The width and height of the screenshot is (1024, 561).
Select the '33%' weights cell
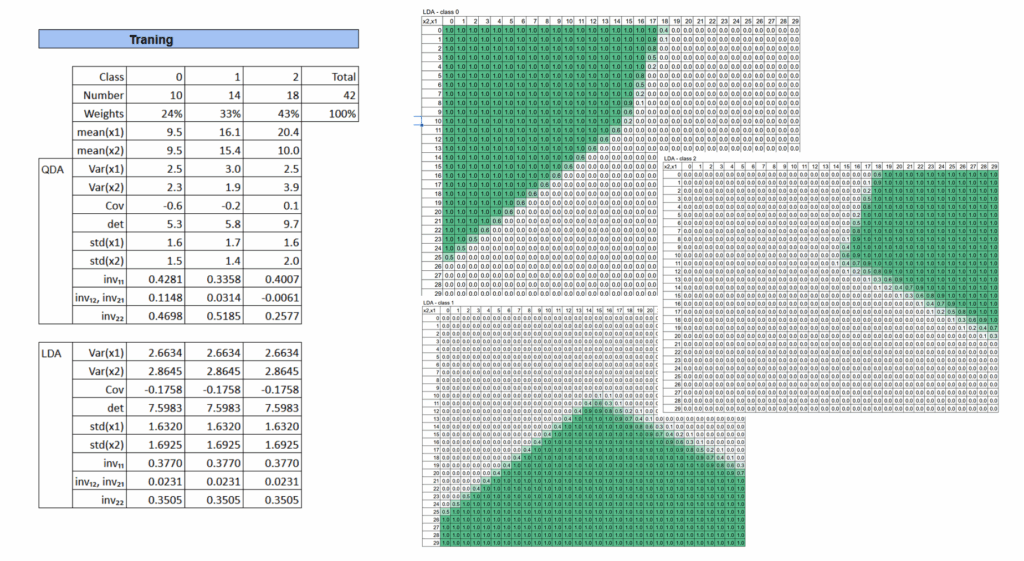214,113
